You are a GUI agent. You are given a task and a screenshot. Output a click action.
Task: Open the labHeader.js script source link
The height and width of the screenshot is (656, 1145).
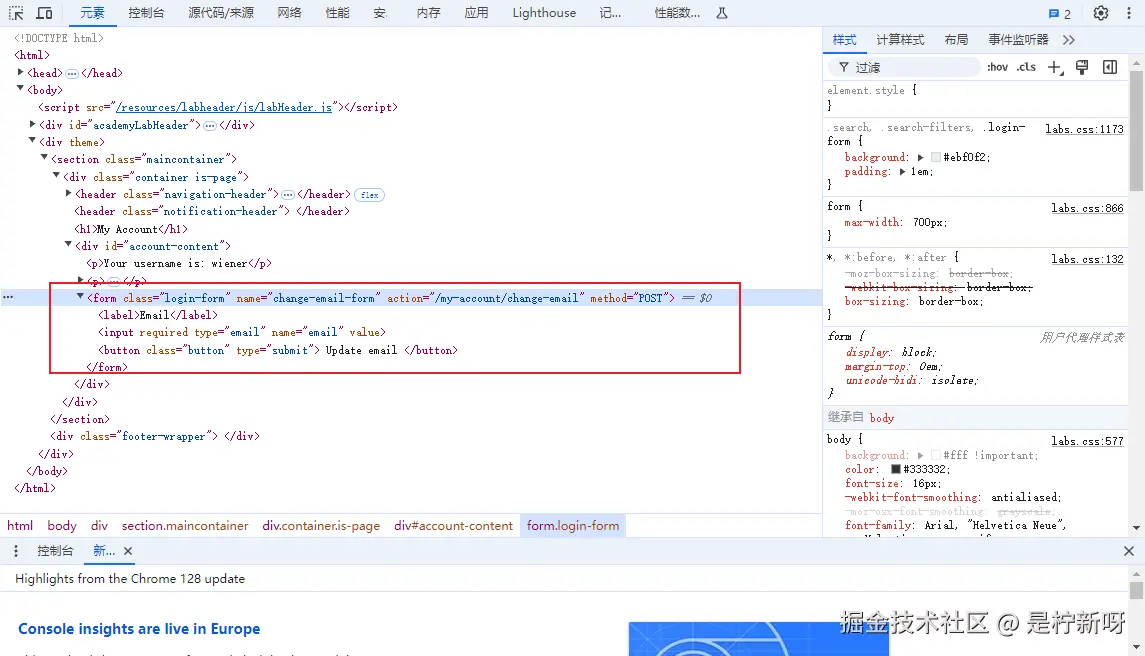point(223,107)
